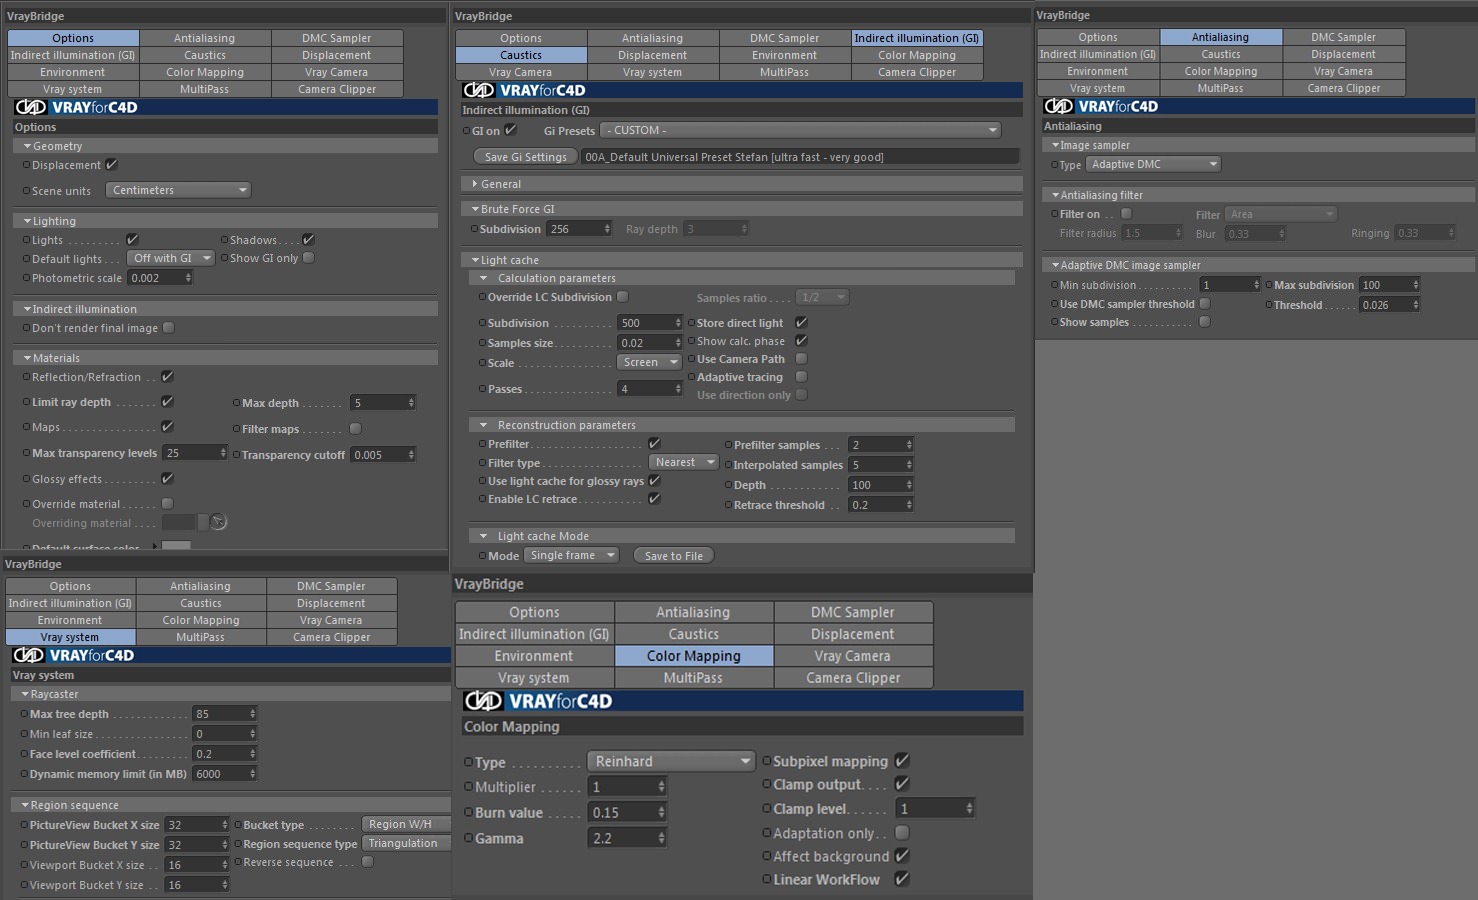
Task: Click the Photometric scale value field
Action: tap(155, 278)
